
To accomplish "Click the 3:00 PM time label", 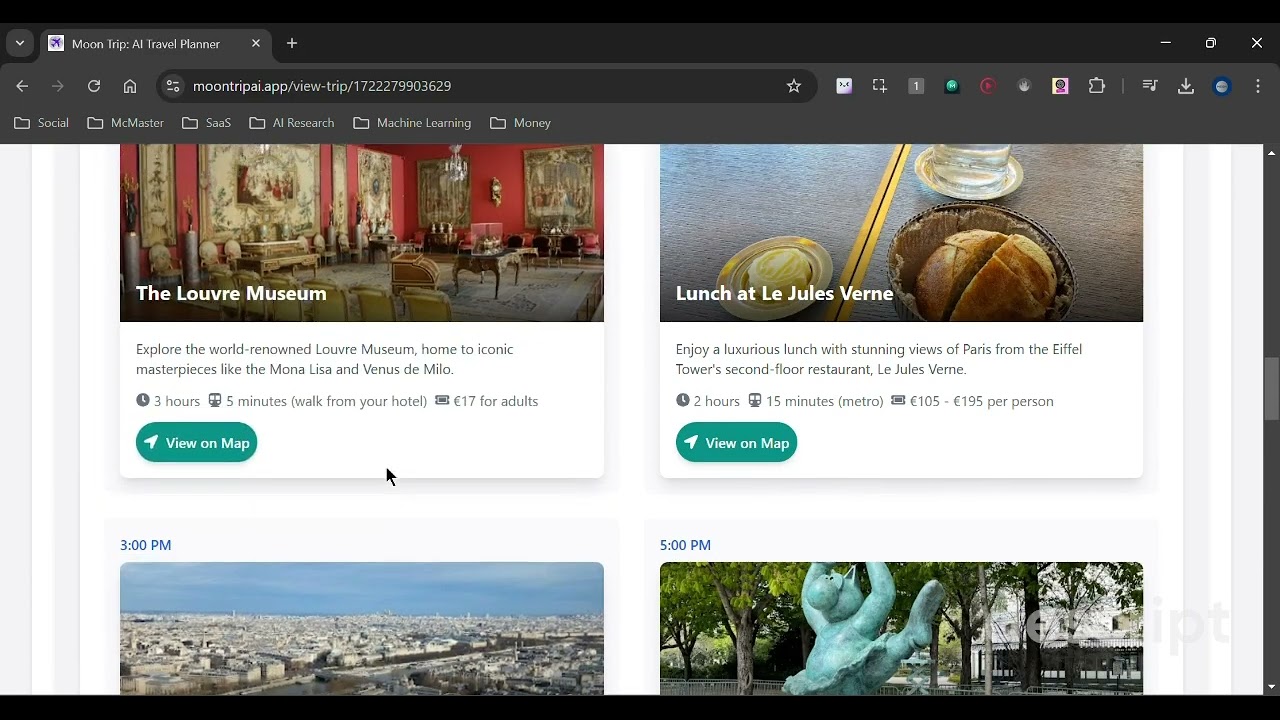I will (146, 545).
